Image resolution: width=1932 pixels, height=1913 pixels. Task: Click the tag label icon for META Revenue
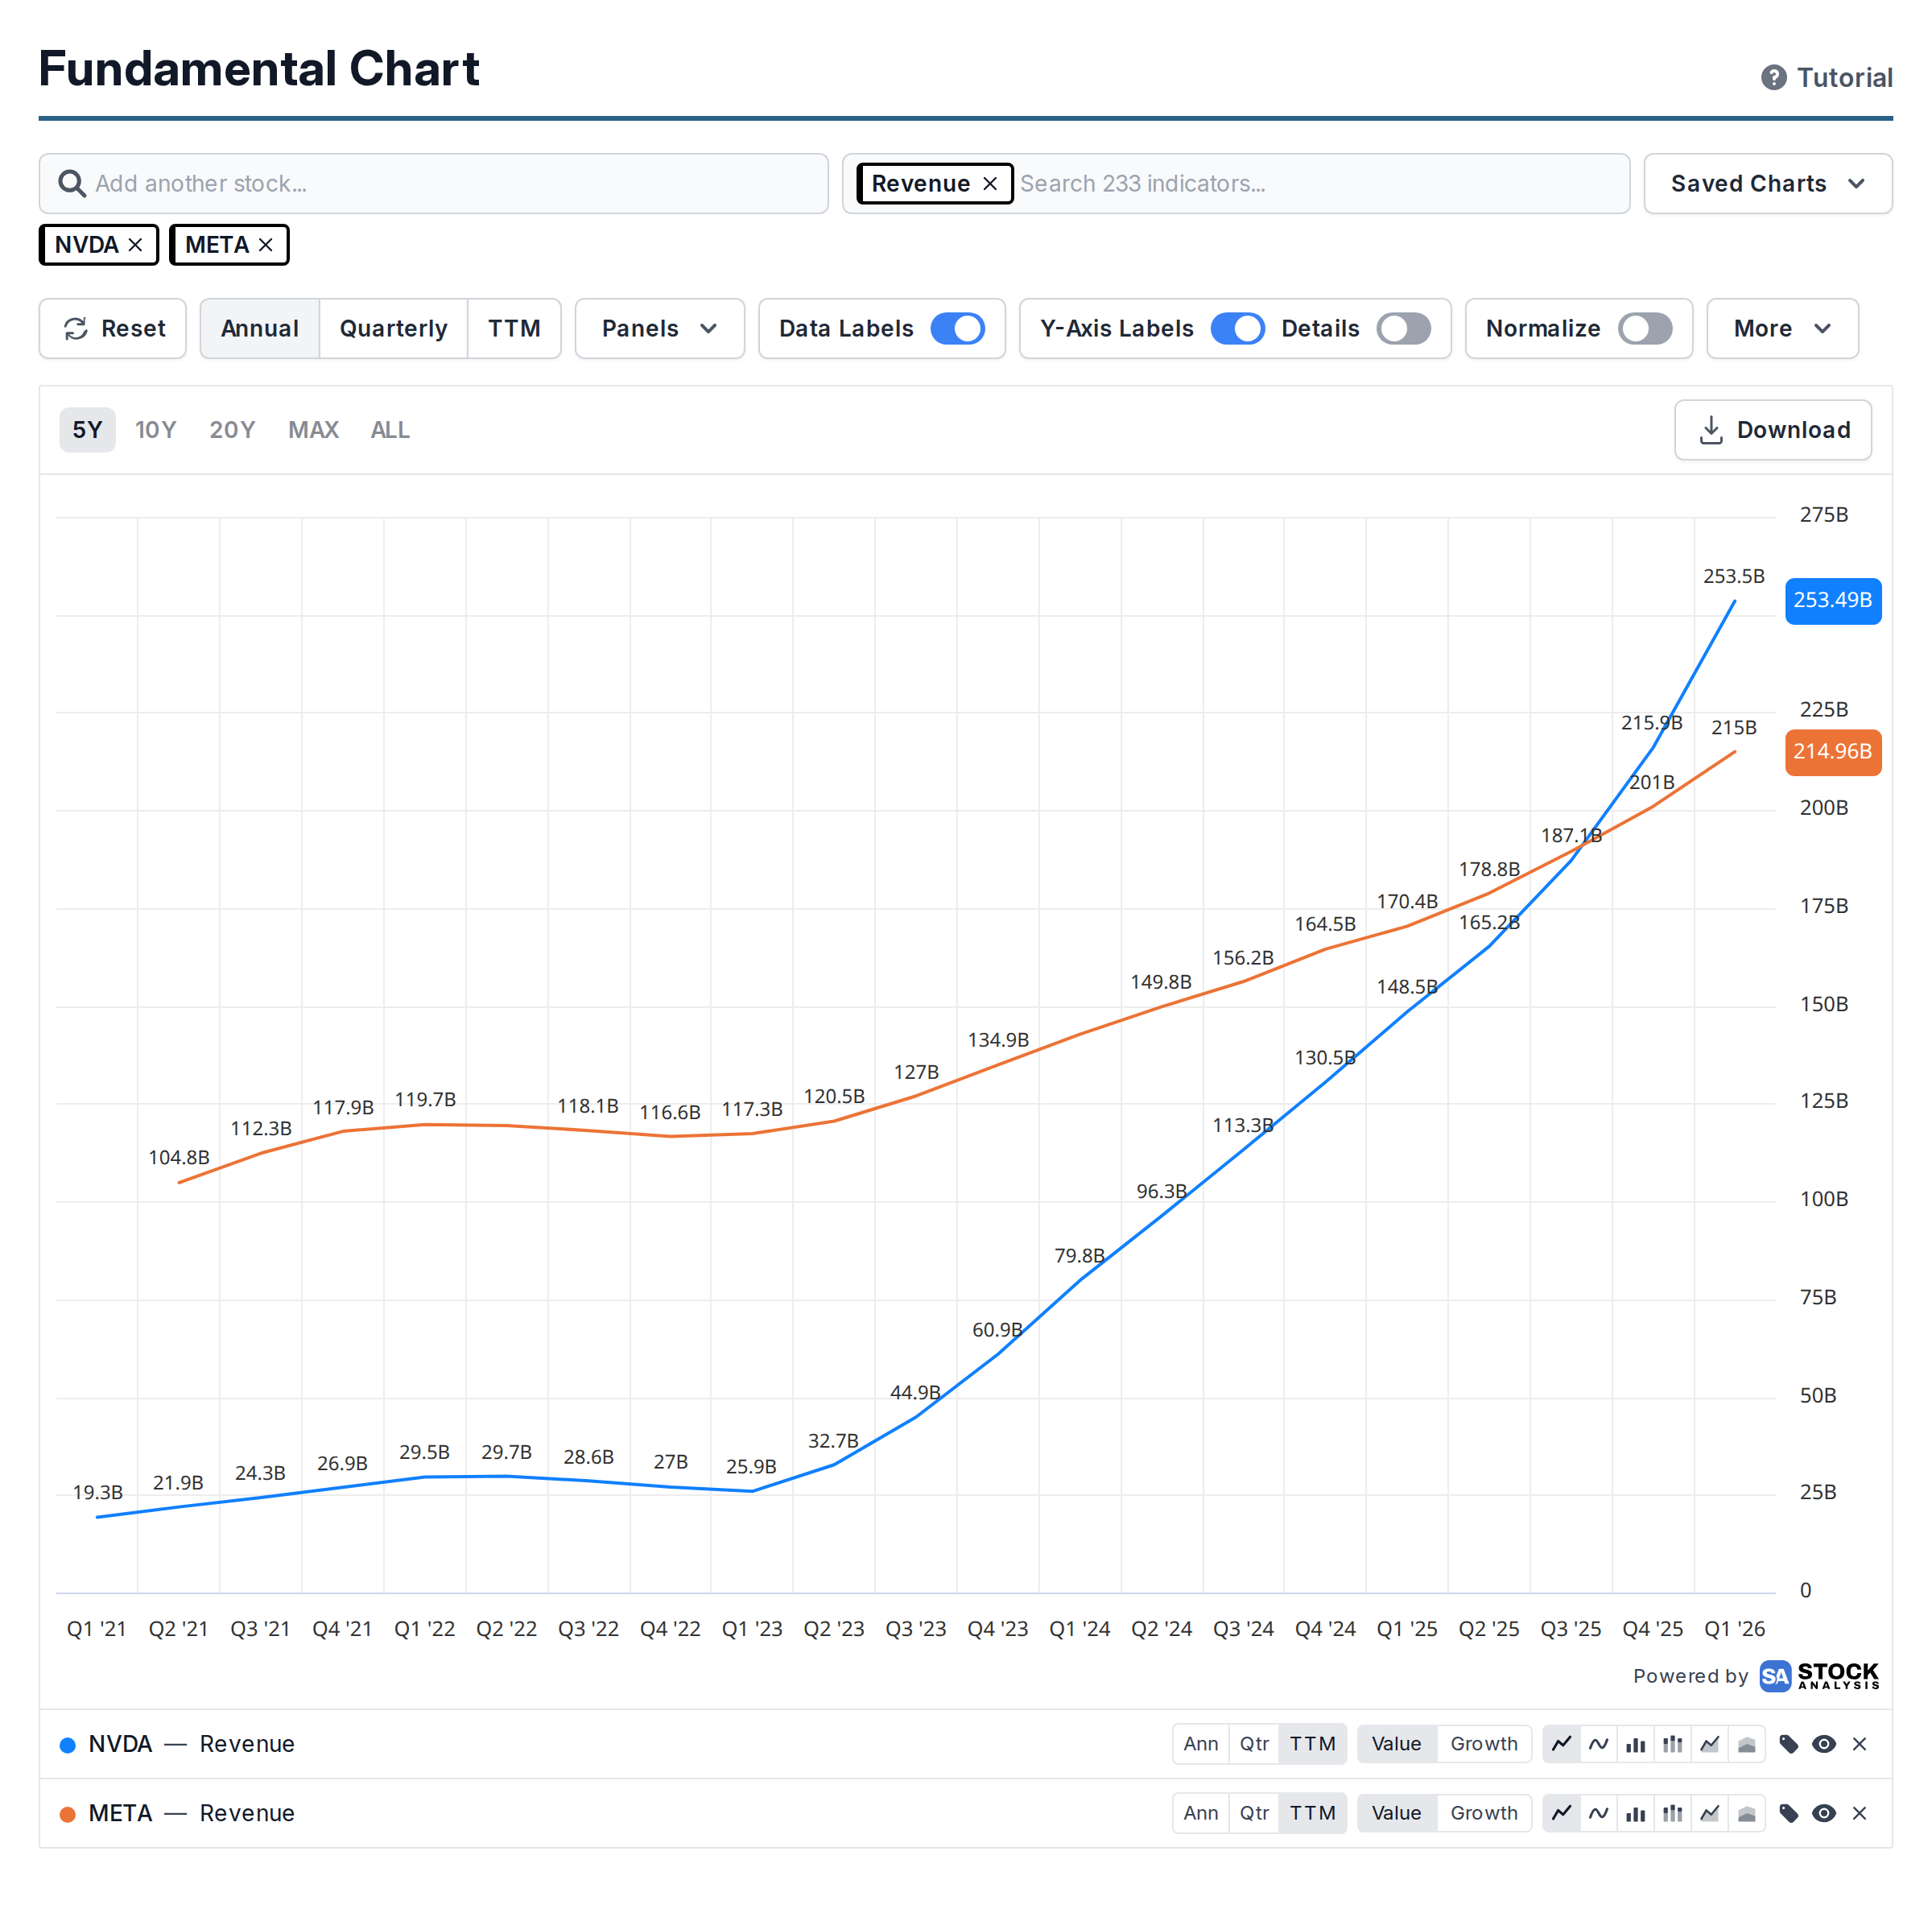pyautogui.click(x=1788, y=1813)
